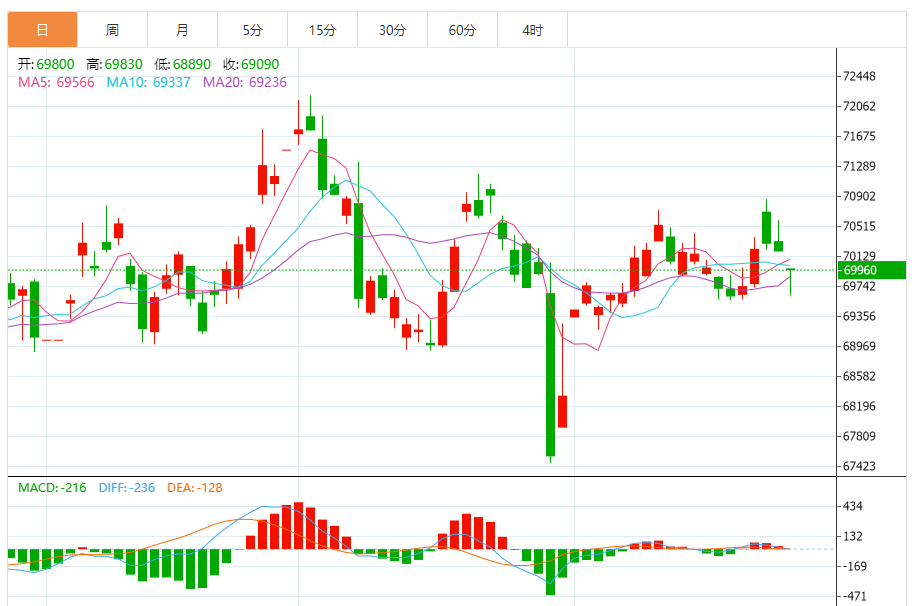Switch to the 4时 interval tab
The width and height of the screenshot is (912, 606).
click(x=532, y=30)
